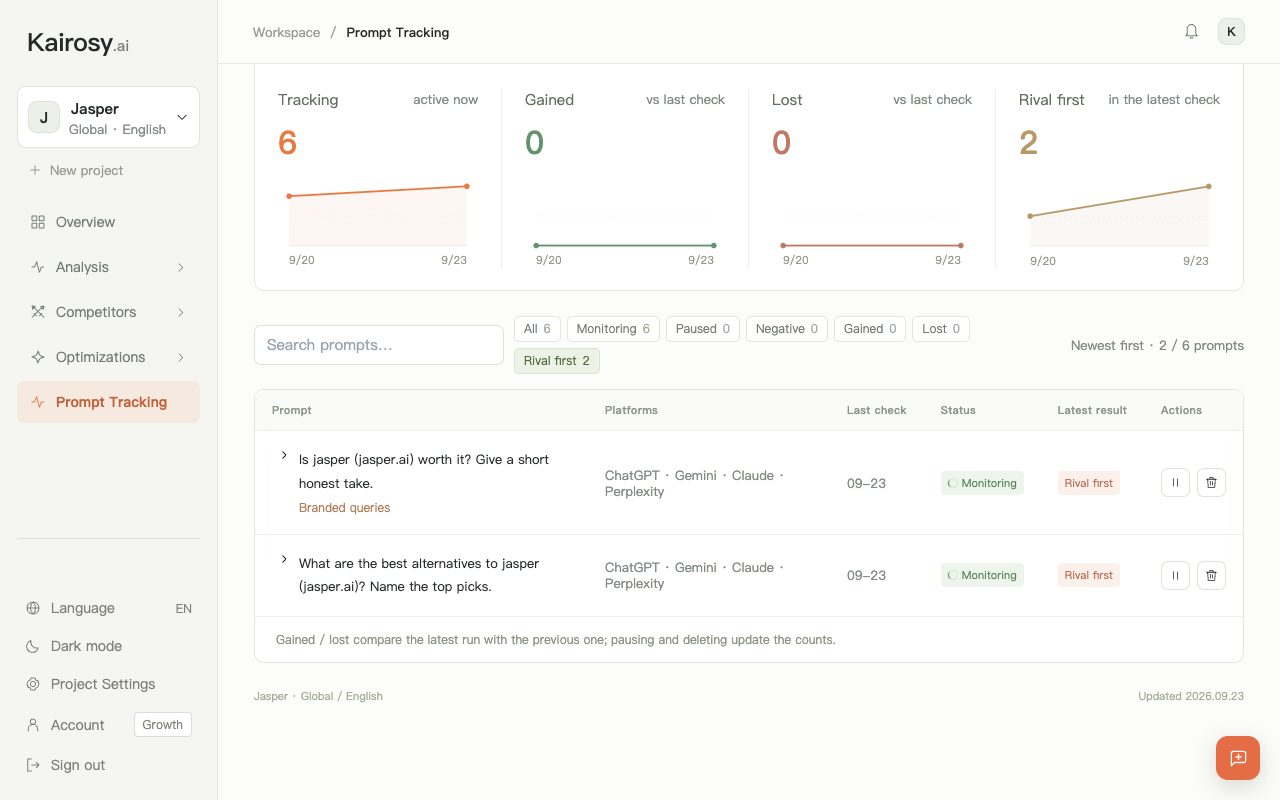Pause the 'Is jasper worth it' prompt
Image resolution: width=1280 pixels, height=800 pixels.
(1175, 483)
